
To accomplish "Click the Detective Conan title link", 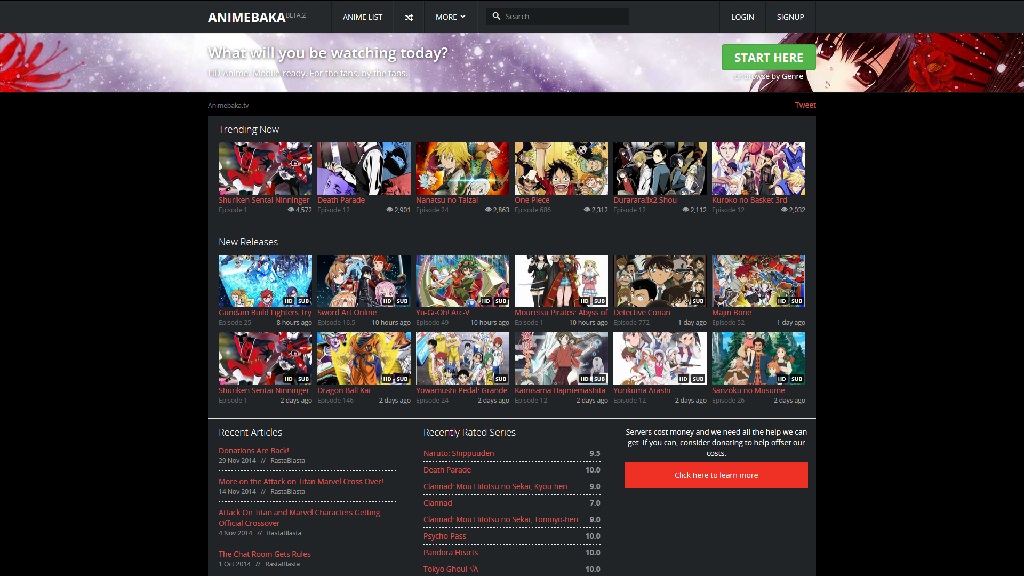I will click(642, 313).
